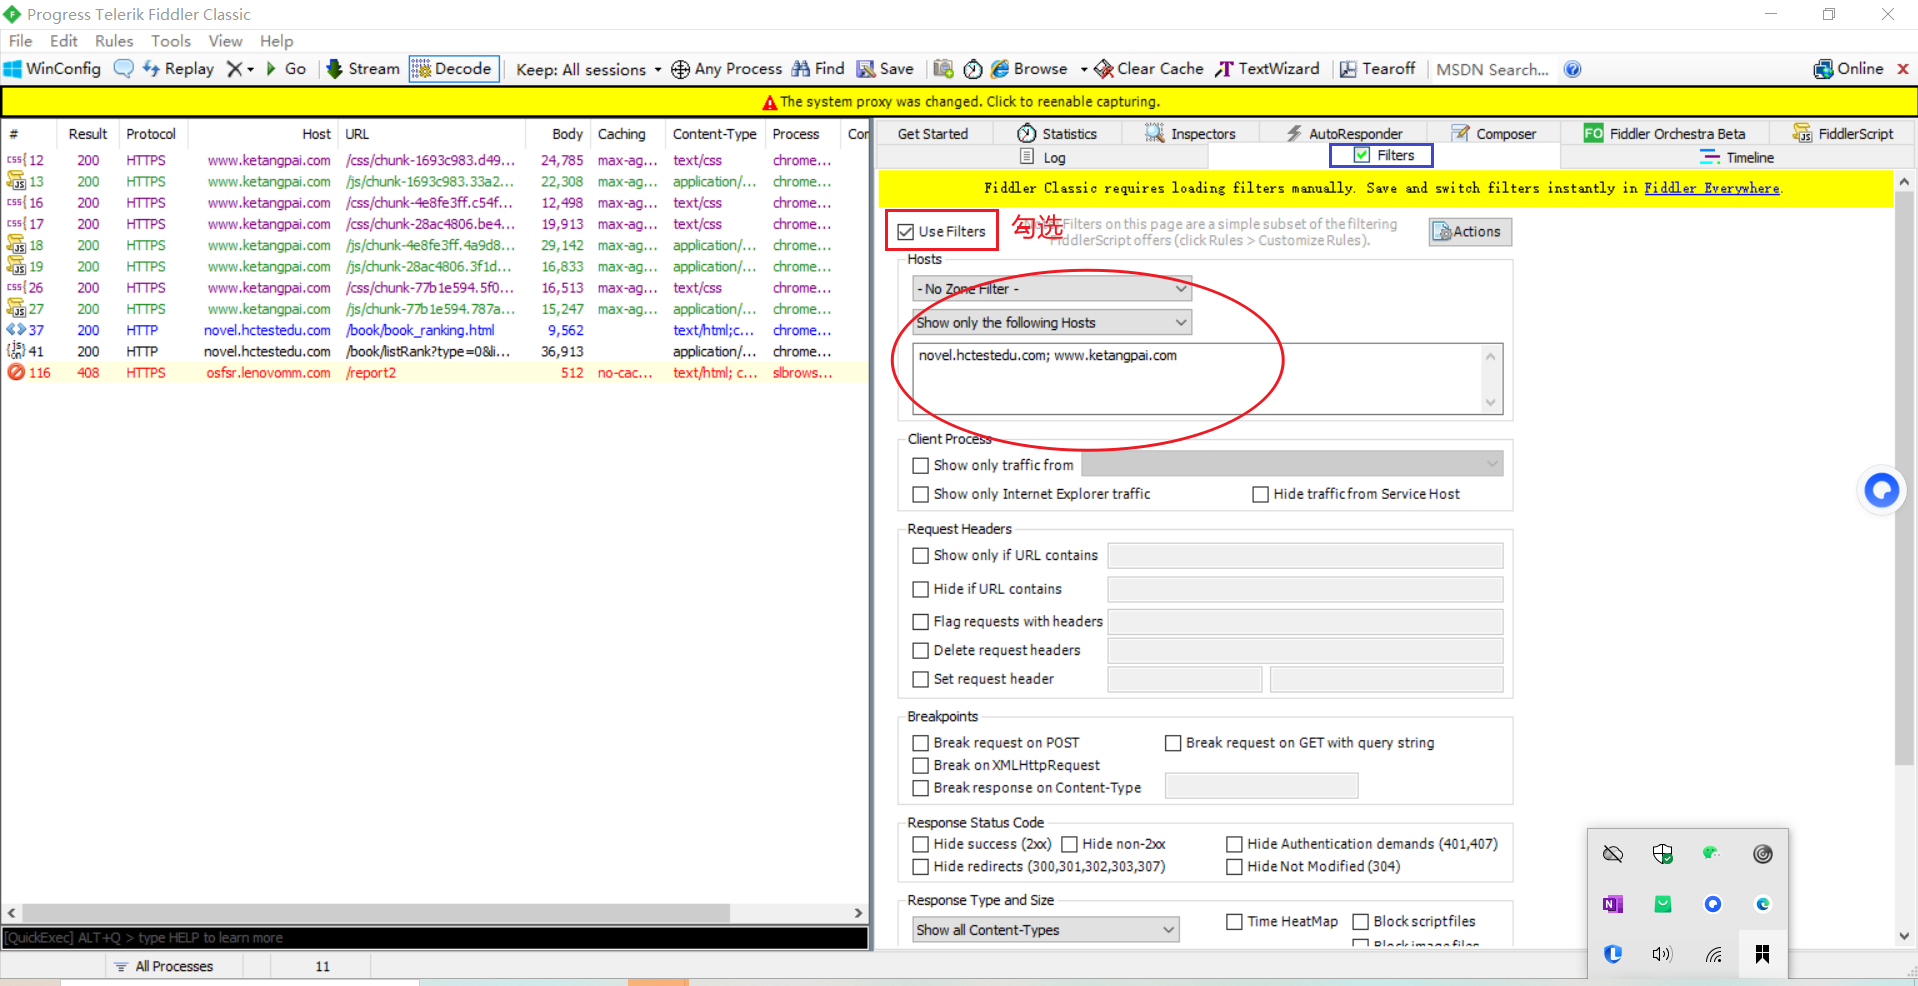The width and height of the screenshot is (1918, 986).
Task: Sort sessions by Result column header
Action: tap(88, 134)
